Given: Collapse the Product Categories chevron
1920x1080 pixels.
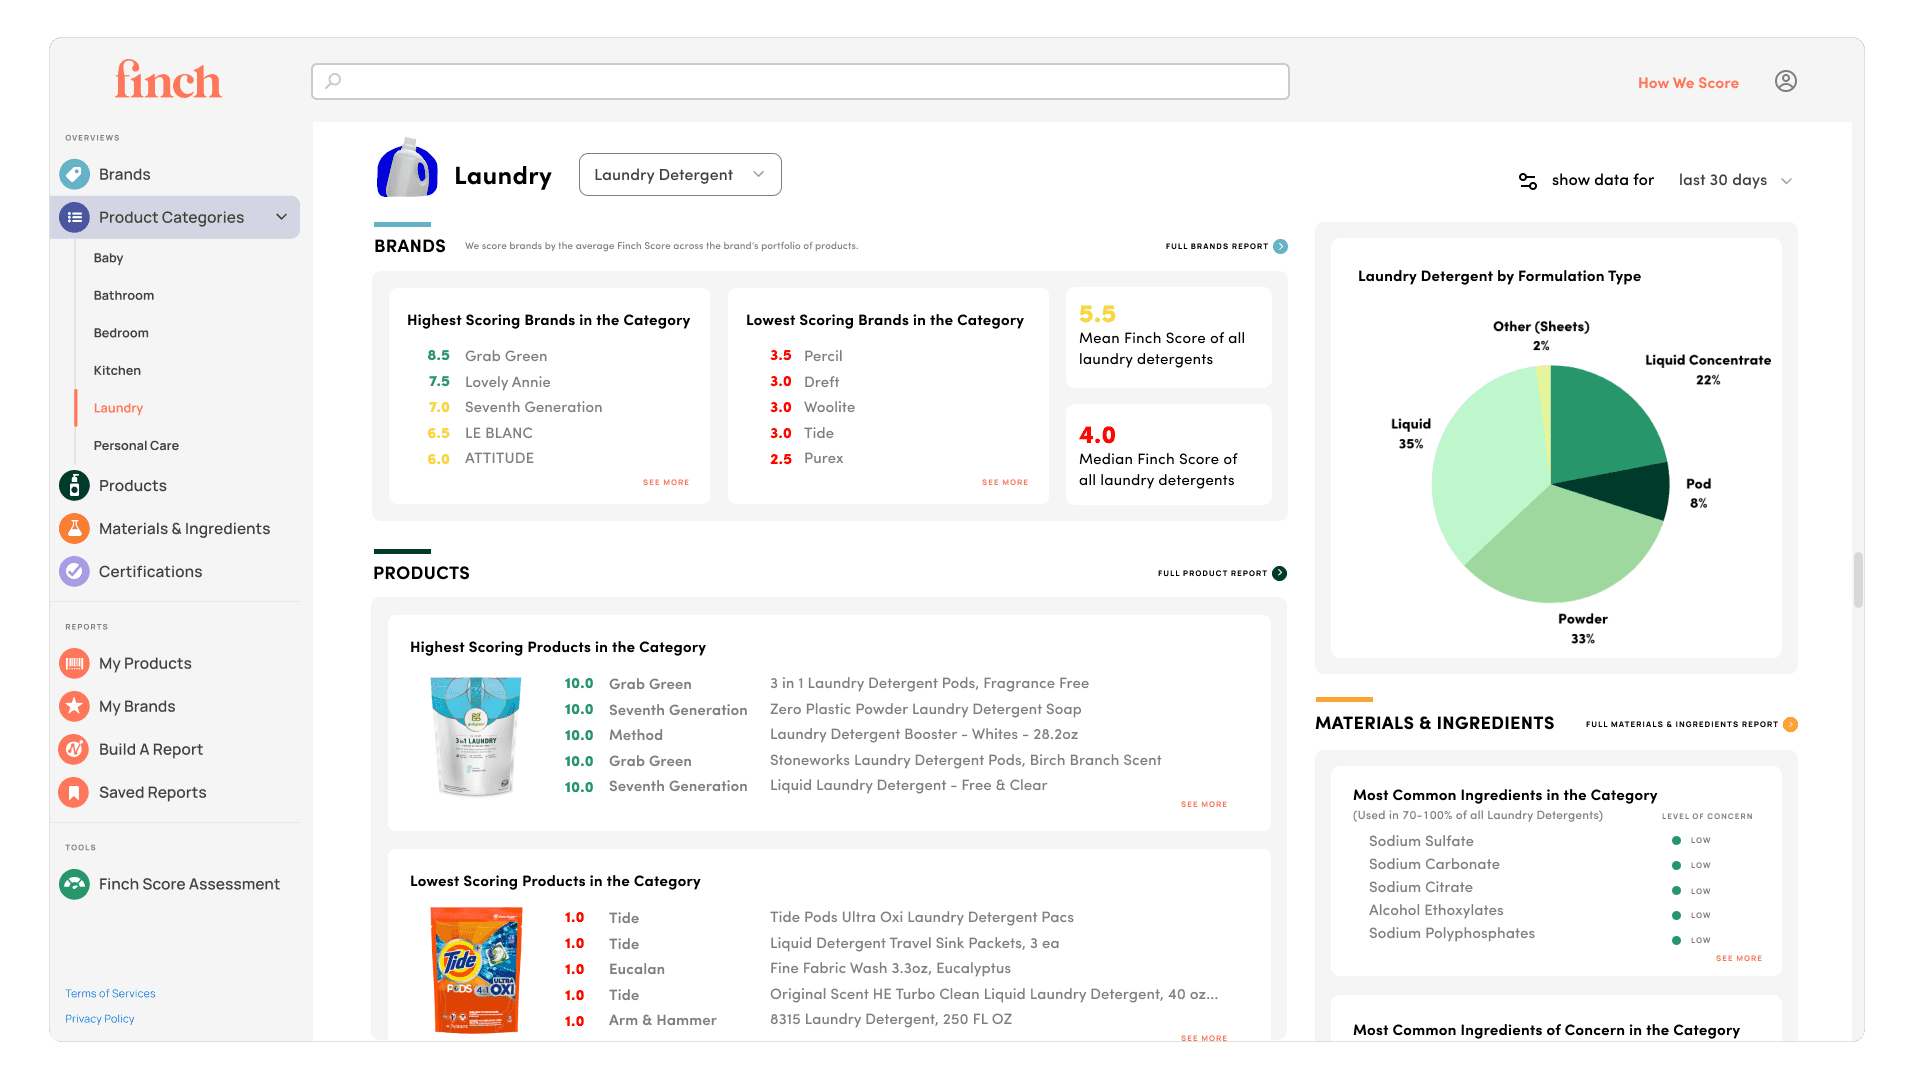Looking at the screenshot, I should pos(281,217).
